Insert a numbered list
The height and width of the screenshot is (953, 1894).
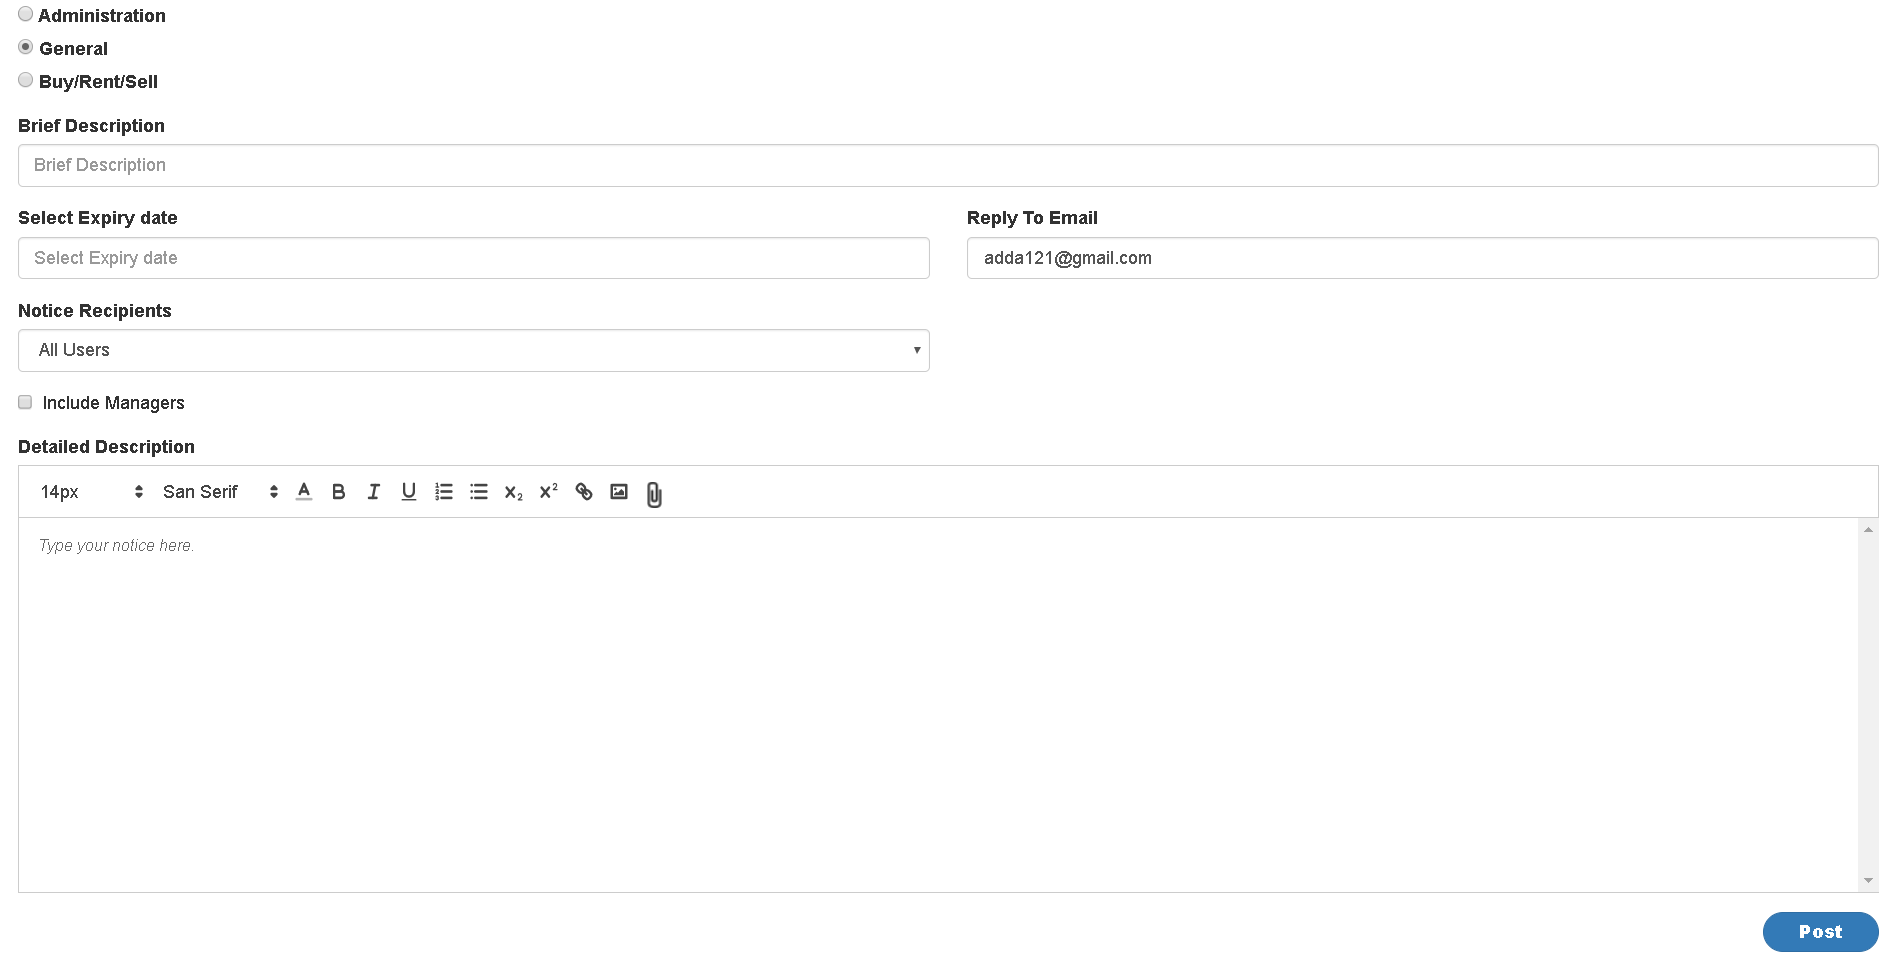[x=444, y=492]
